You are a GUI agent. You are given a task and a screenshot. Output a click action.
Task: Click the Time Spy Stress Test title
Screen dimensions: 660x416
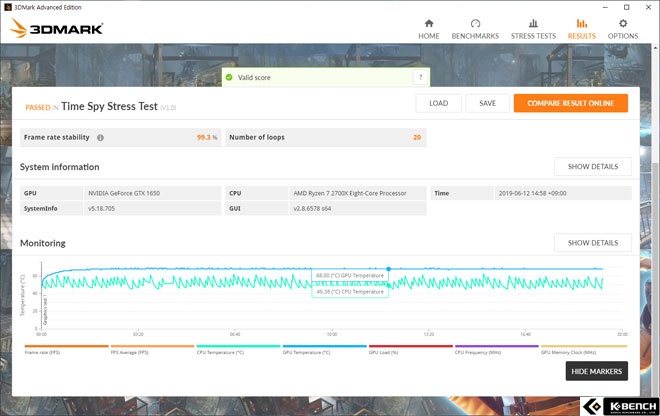pos(109,106)
